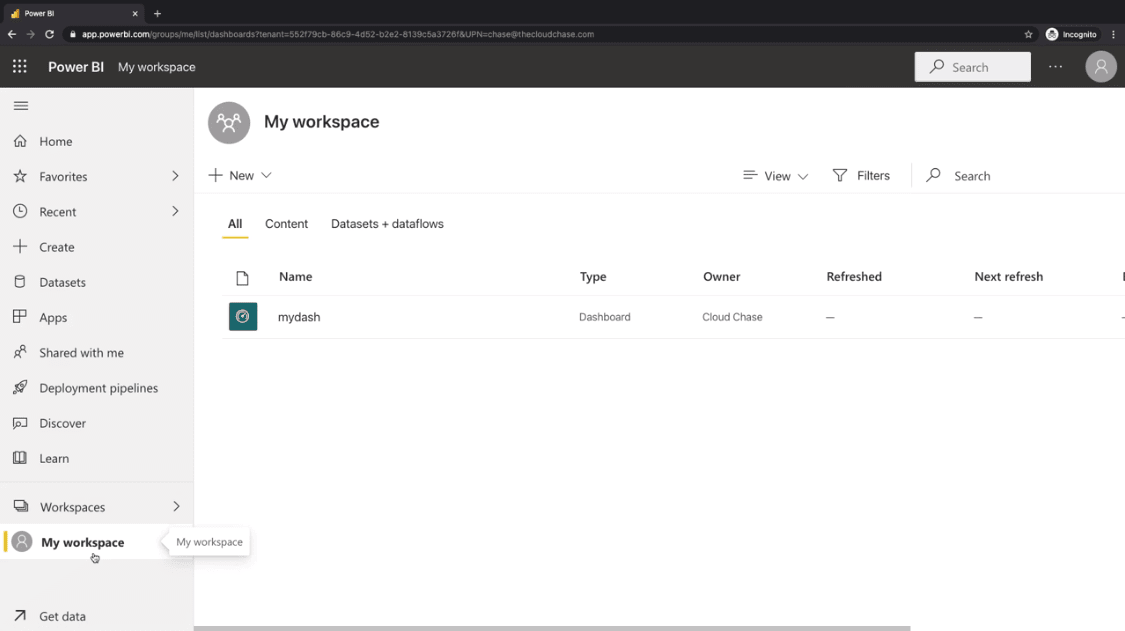The image size is (1125, 631).
Task: Bookmark this page with the star icon
Action: (x=1028, y=34)
